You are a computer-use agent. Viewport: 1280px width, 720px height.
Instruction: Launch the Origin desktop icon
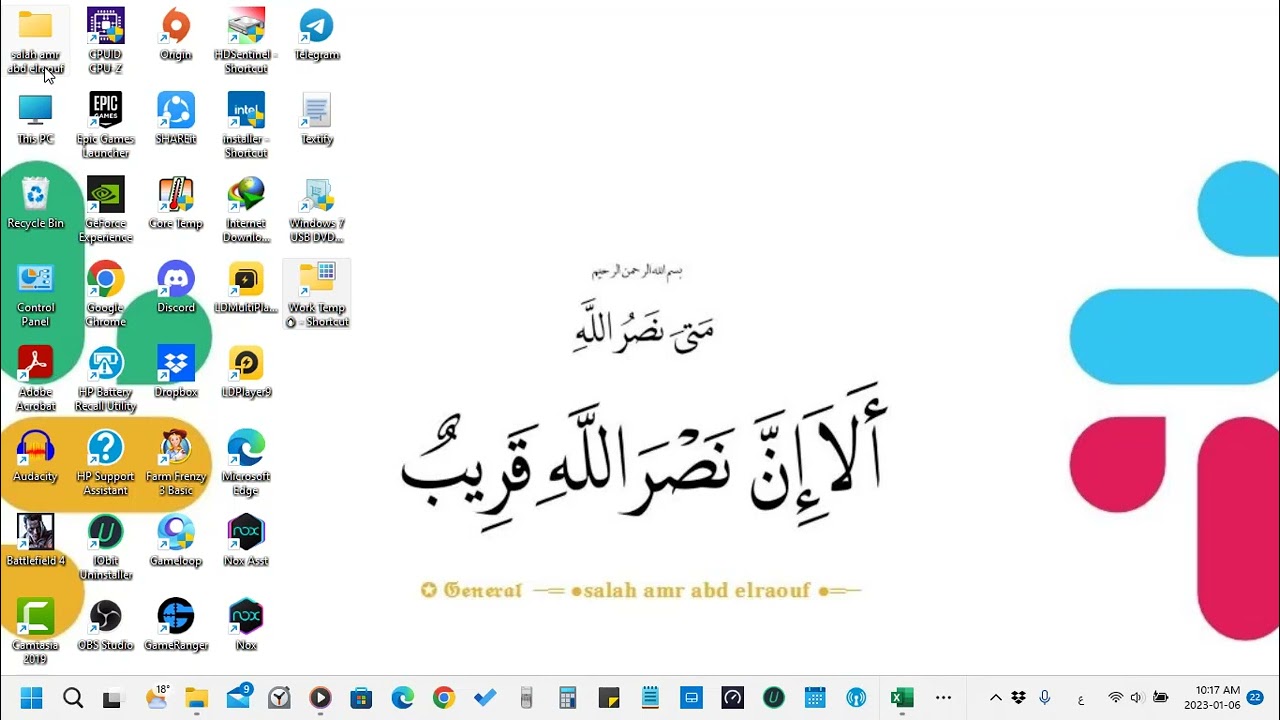click(176, 35)
